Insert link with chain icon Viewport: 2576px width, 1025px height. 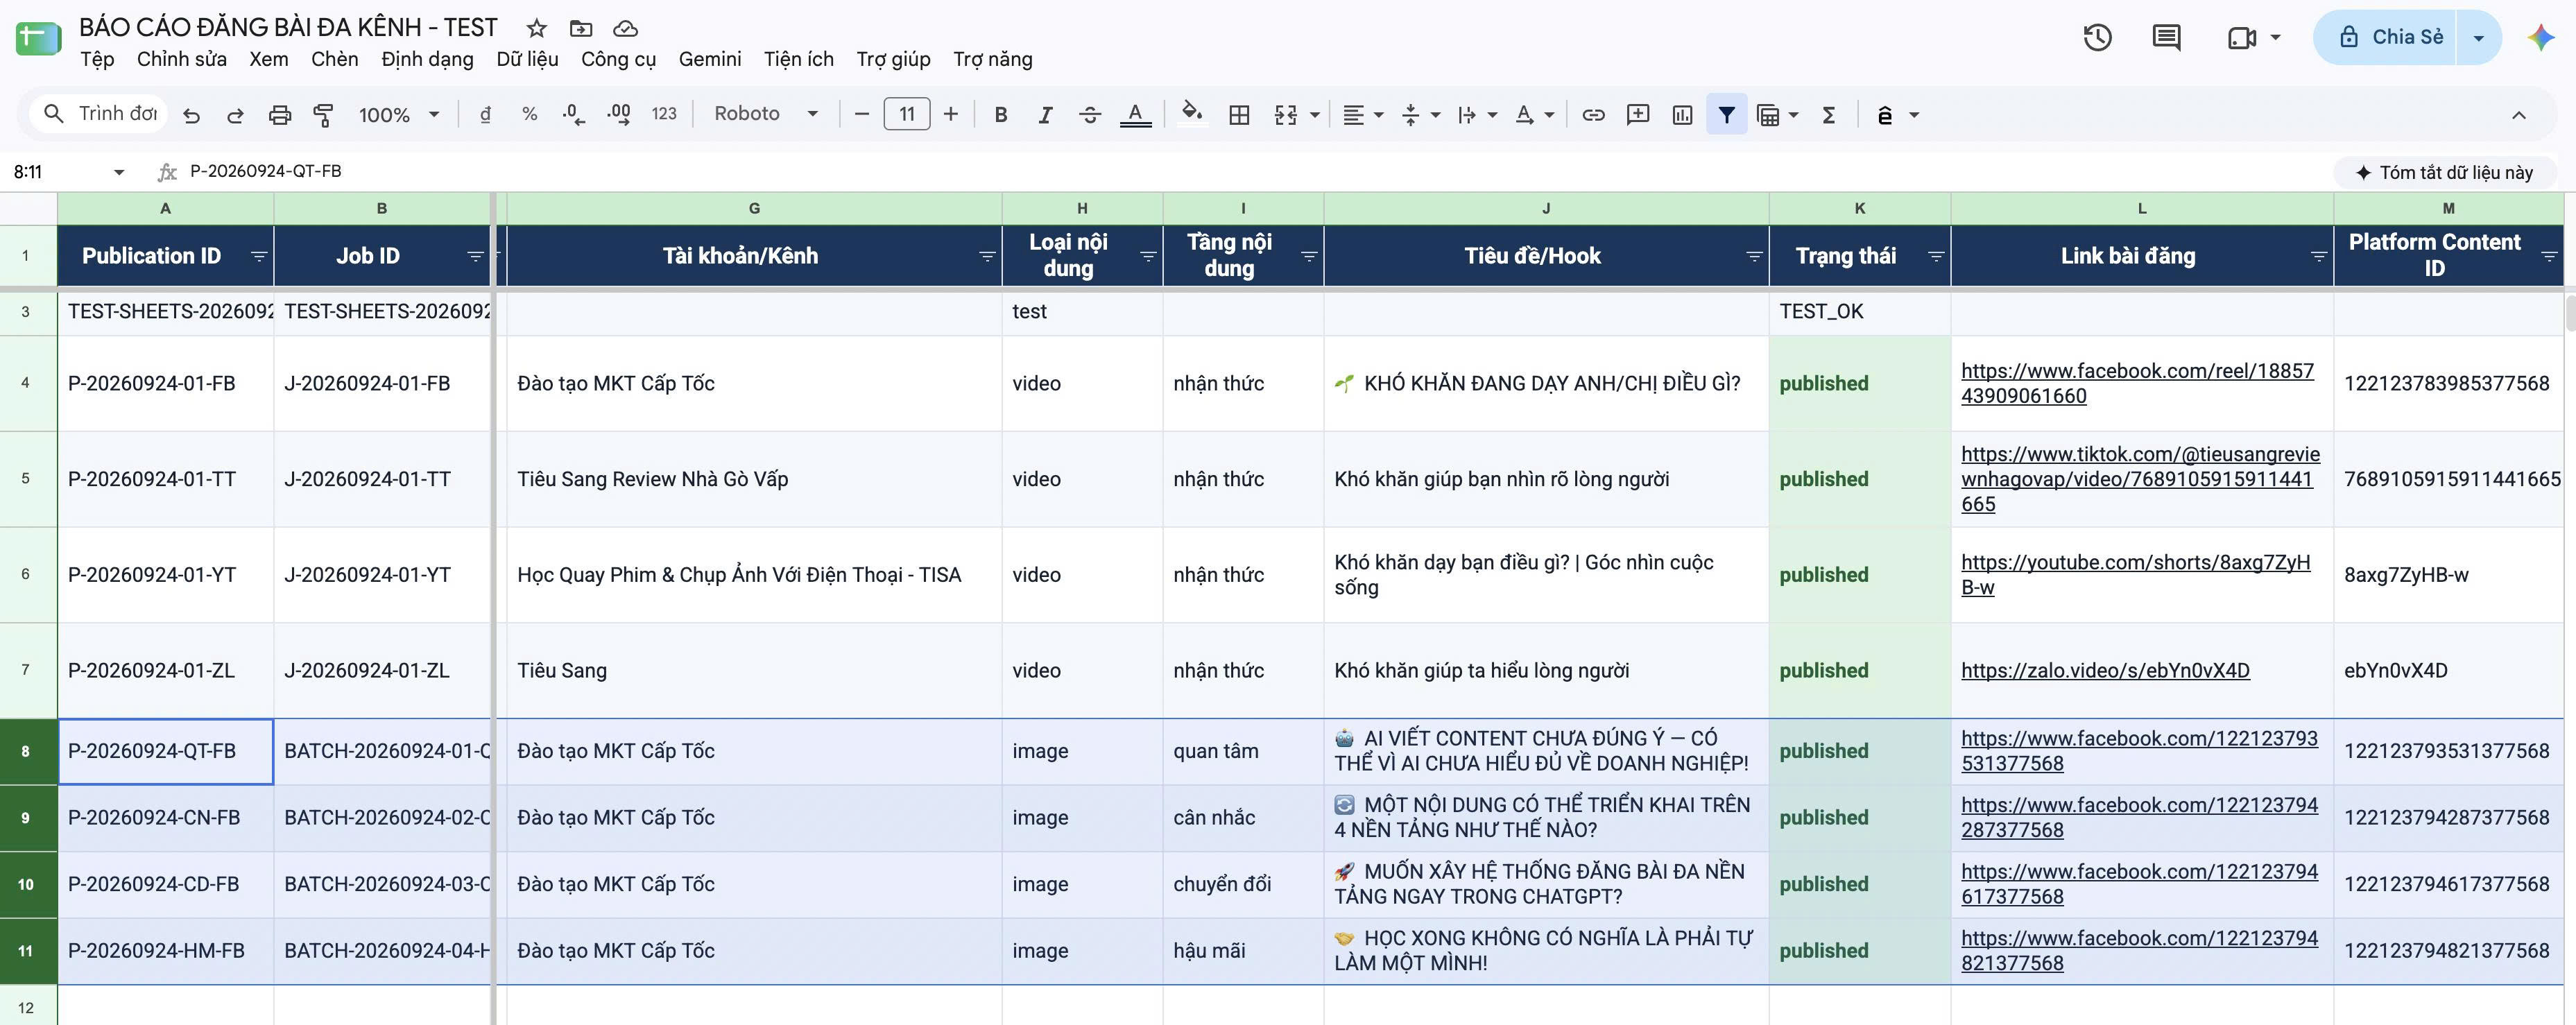(x=1593, y=115)
